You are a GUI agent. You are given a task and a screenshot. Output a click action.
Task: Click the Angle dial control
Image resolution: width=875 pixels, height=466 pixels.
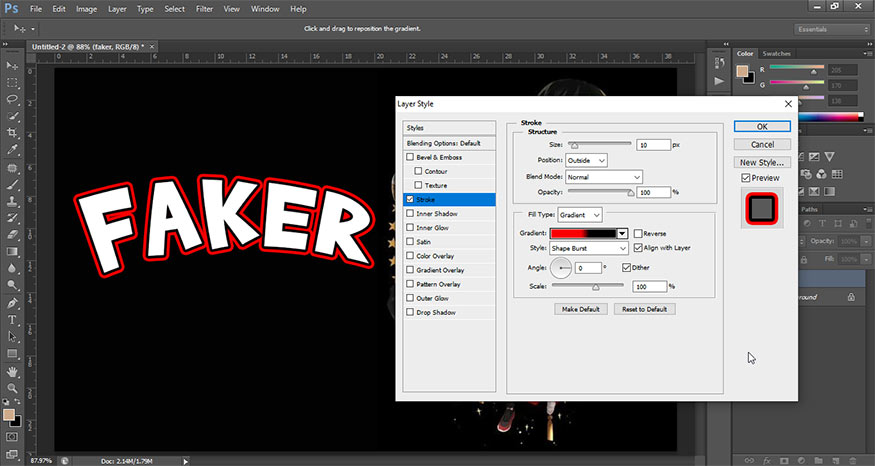pyautogui.click(x=561, y=268)
